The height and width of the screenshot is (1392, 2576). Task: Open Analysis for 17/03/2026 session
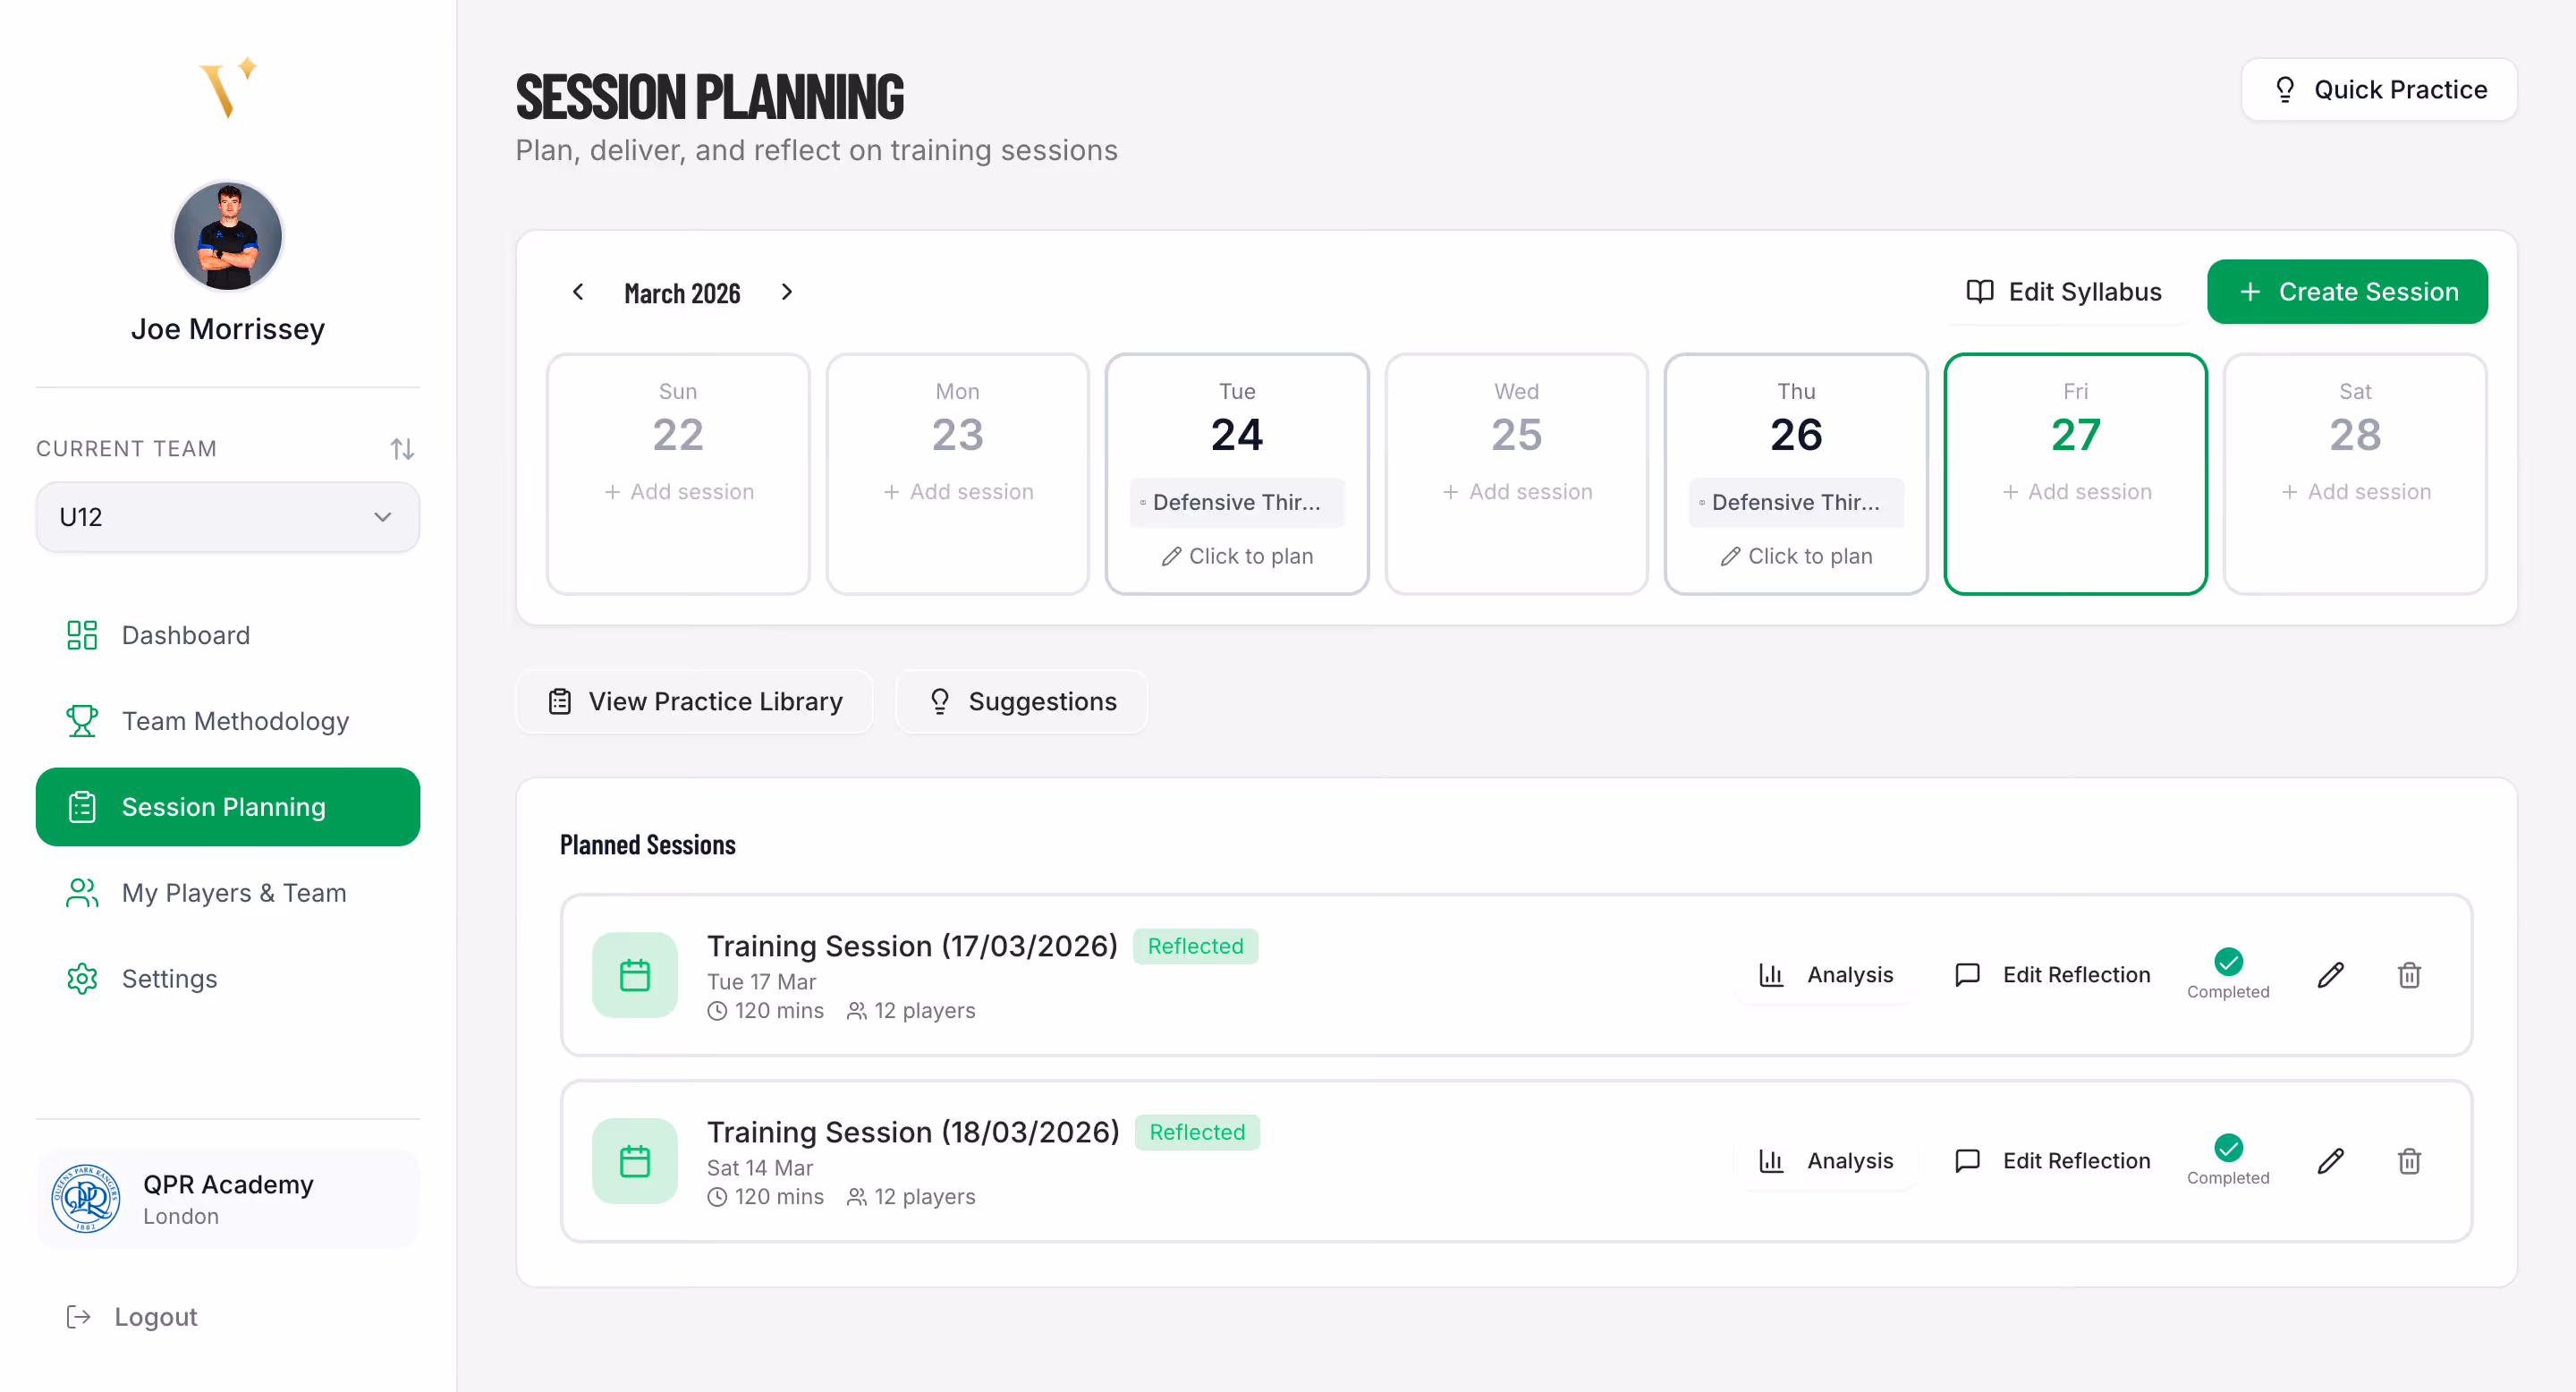point(1826,975)
